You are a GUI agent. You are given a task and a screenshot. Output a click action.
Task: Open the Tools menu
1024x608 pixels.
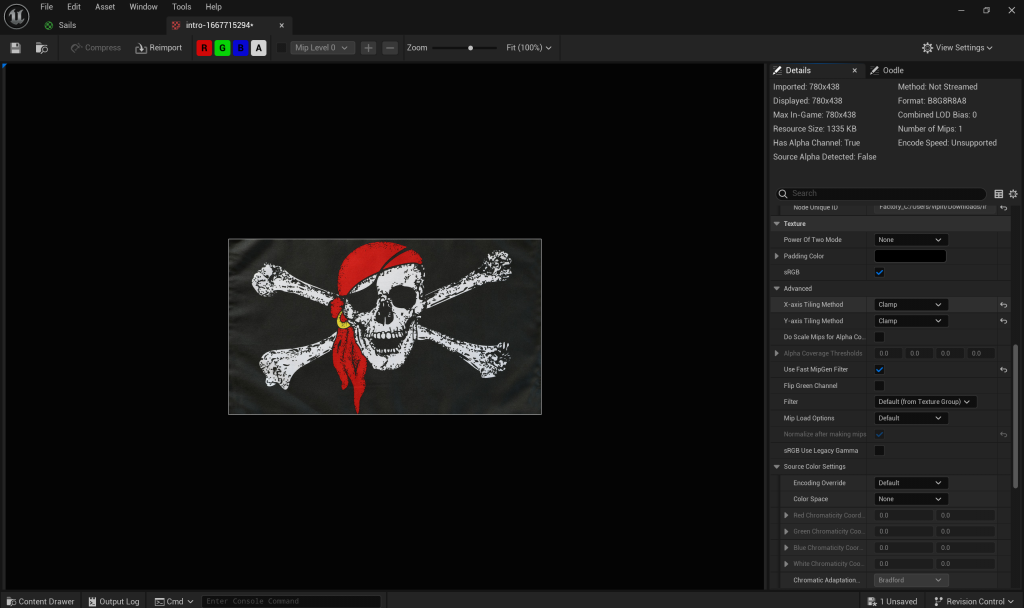point(182,7)
